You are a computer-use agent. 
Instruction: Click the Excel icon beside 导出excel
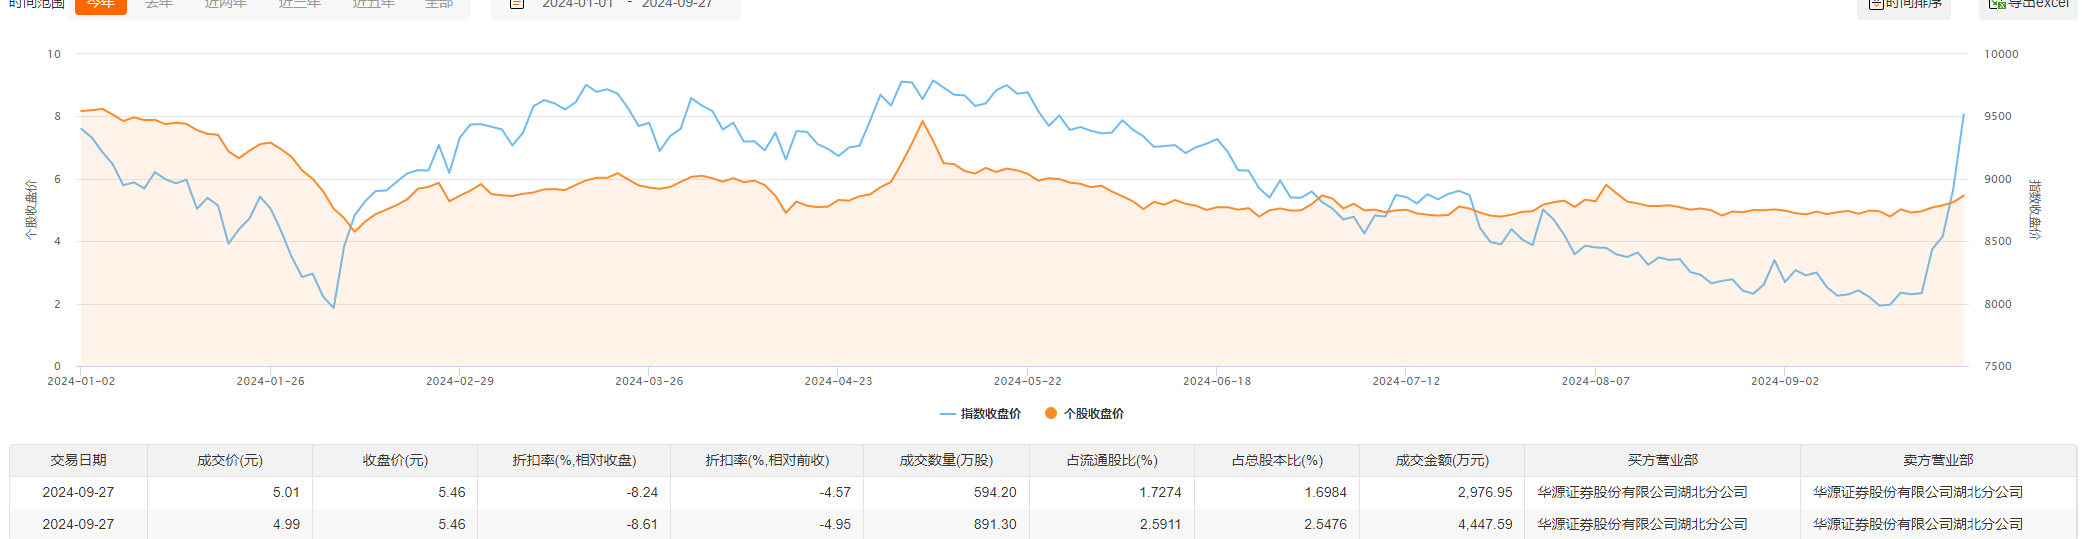point(1997,4)
